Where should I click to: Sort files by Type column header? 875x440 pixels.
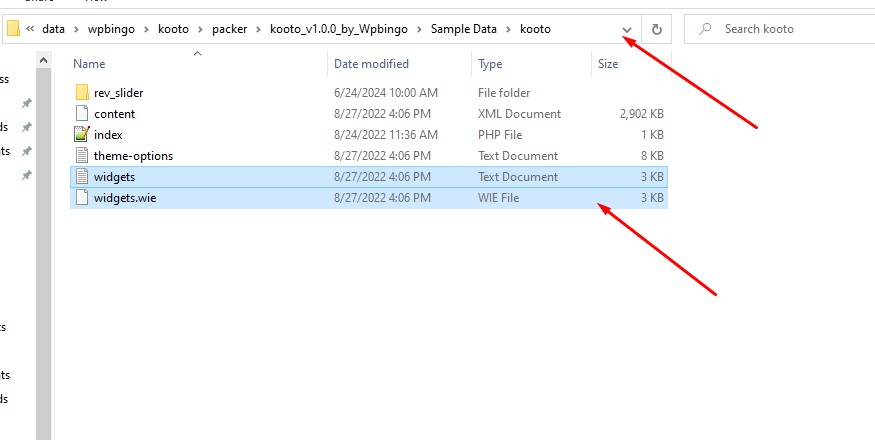[490, 64]
